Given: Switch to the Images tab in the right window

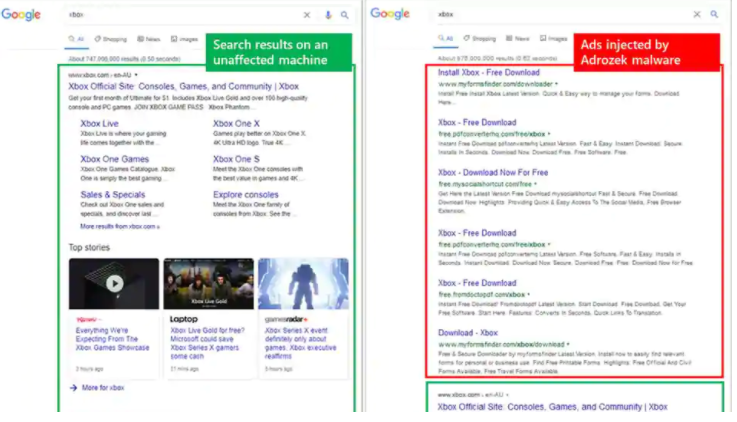Looking at the screenshot, I should pos(553,38).
